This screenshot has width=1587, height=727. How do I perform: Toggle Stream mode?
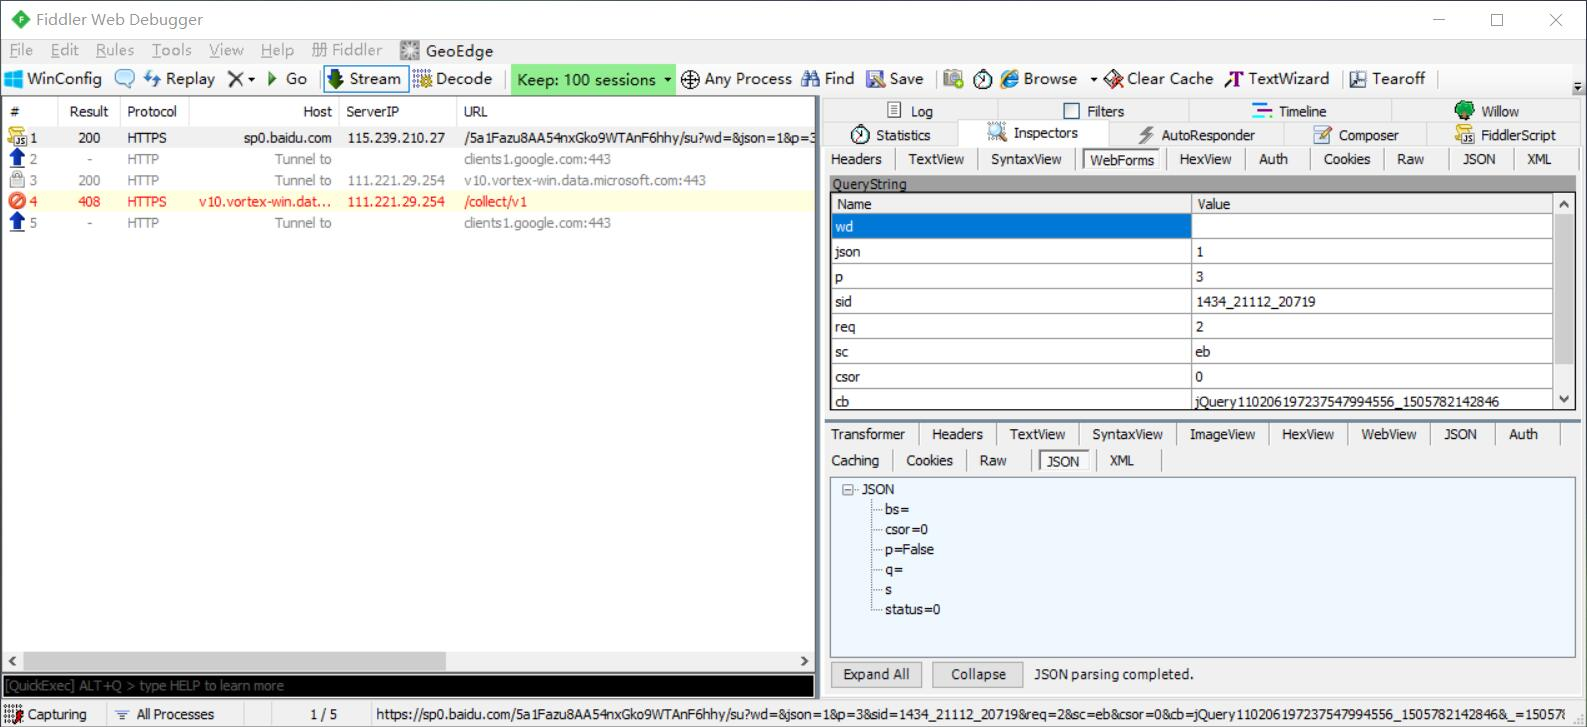click(365, 79)
